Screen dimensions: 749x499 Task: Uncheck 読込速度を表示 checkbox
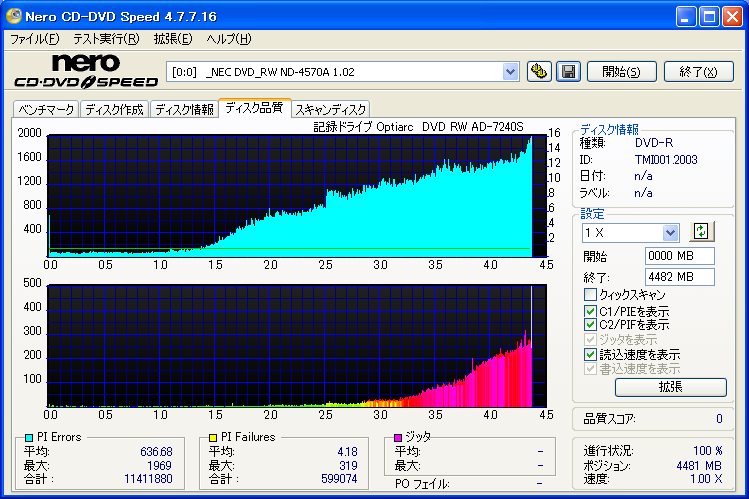[590, 354]
